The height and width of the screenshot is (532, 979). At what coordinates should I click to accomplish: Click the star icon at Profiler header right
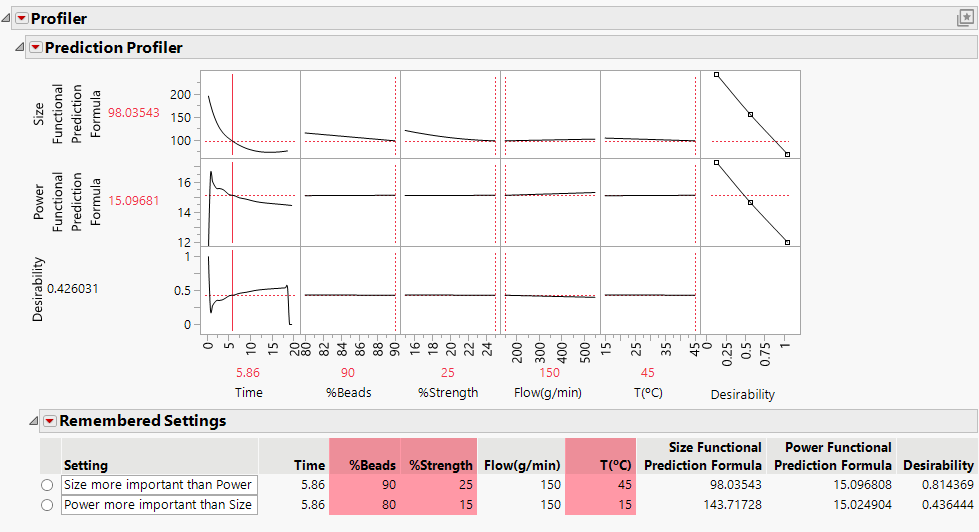click(965, 18)
